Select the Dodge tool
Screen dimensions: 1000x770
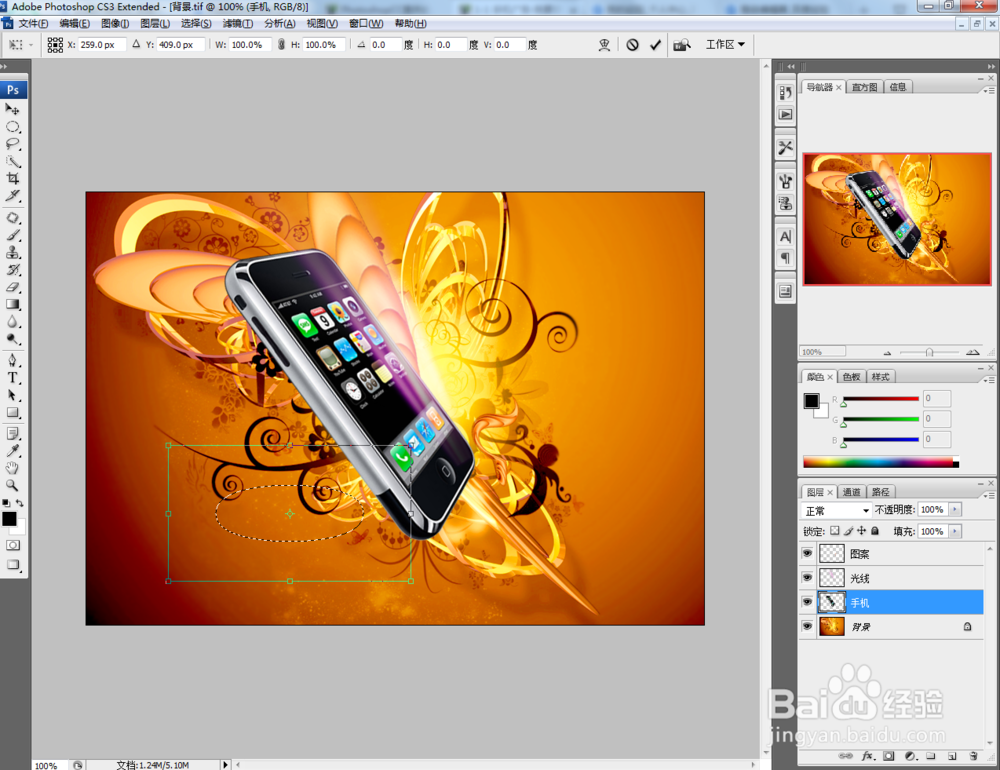pyautogui.click(x=12, y=339)
